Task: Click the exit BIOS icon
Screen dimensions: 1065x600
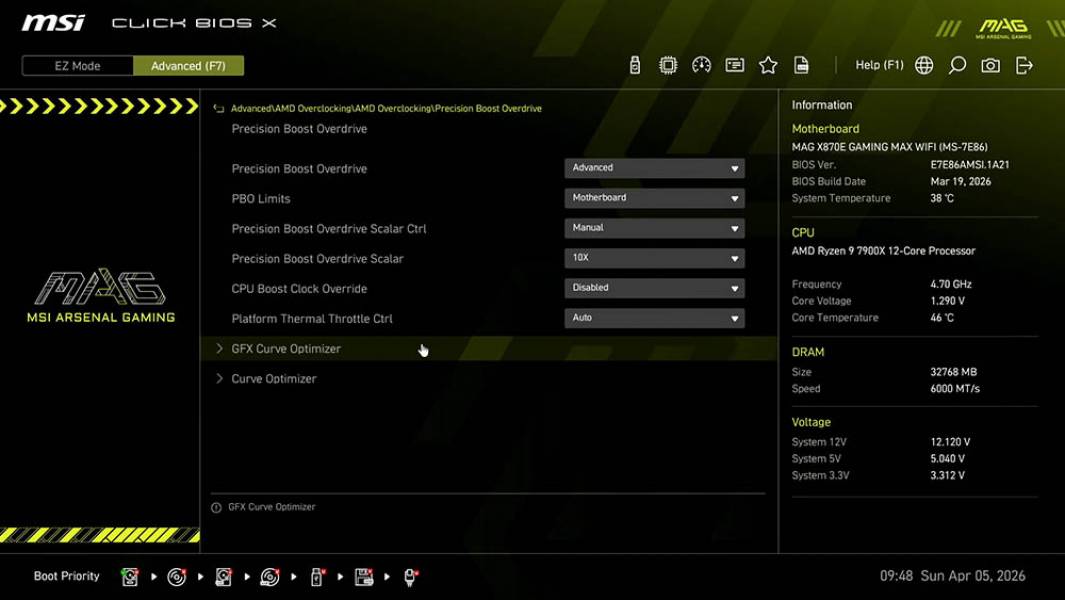Action: tap(1022, 64)
